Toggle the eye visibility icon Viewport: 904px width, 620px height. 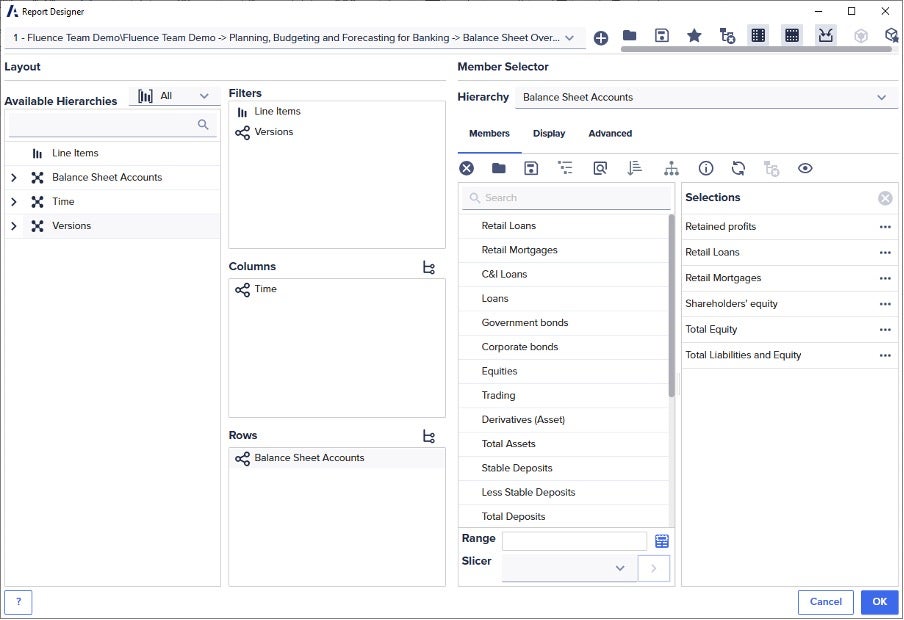pyautogui.click(x=805, y=168)
